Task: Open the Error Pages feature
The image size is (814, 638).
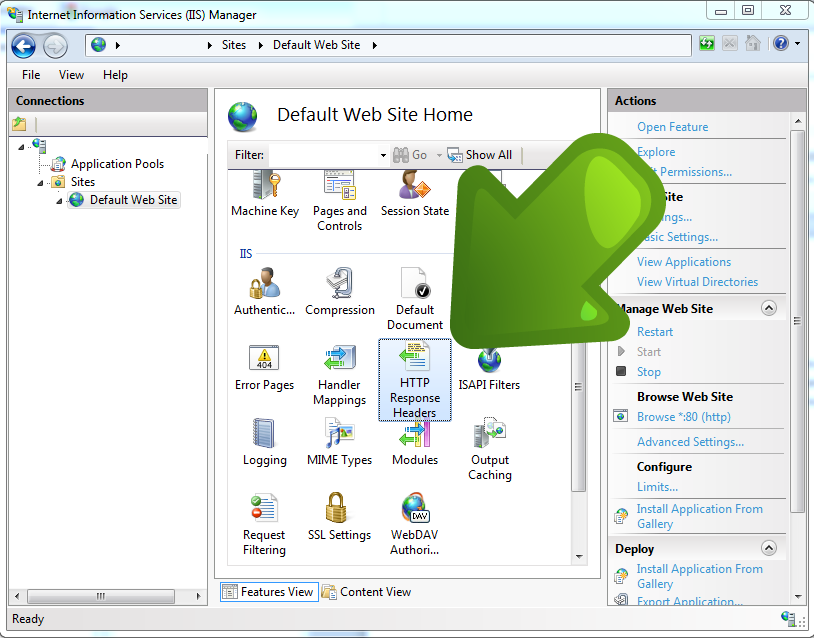Action: pyautogui.click(x=264, y=368)
